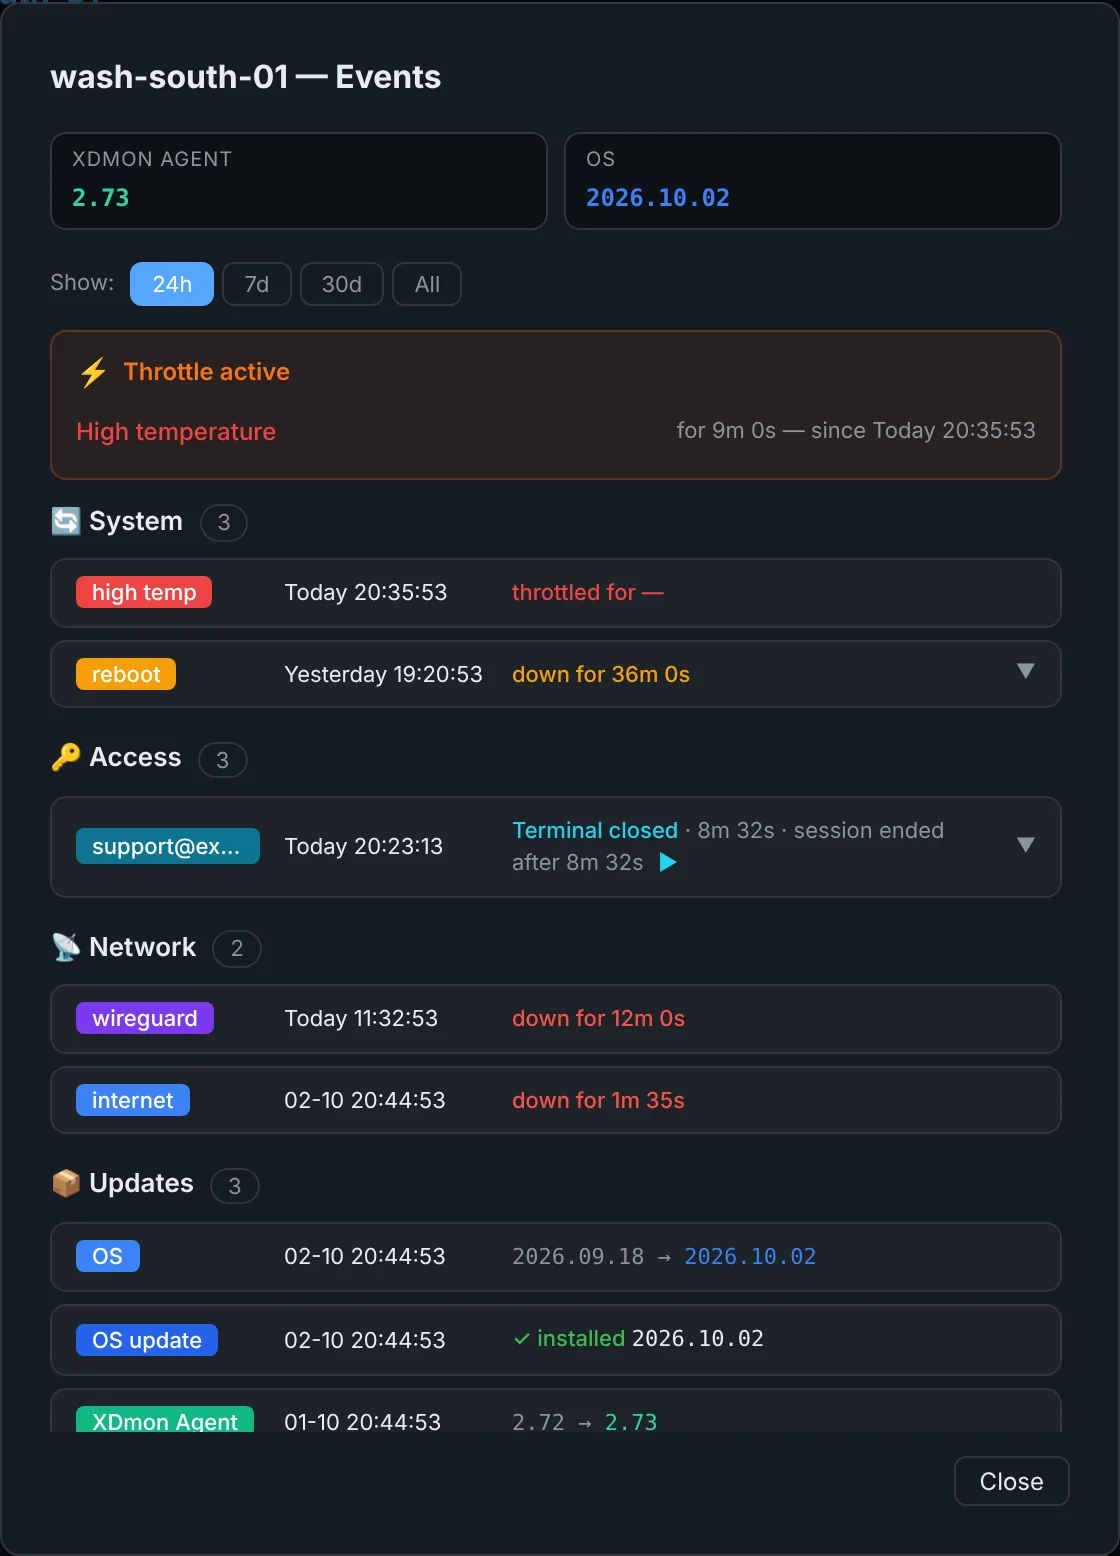Click the XDmon Agent tag
The image size is (1120, 1556).
tap(165, 1420)
